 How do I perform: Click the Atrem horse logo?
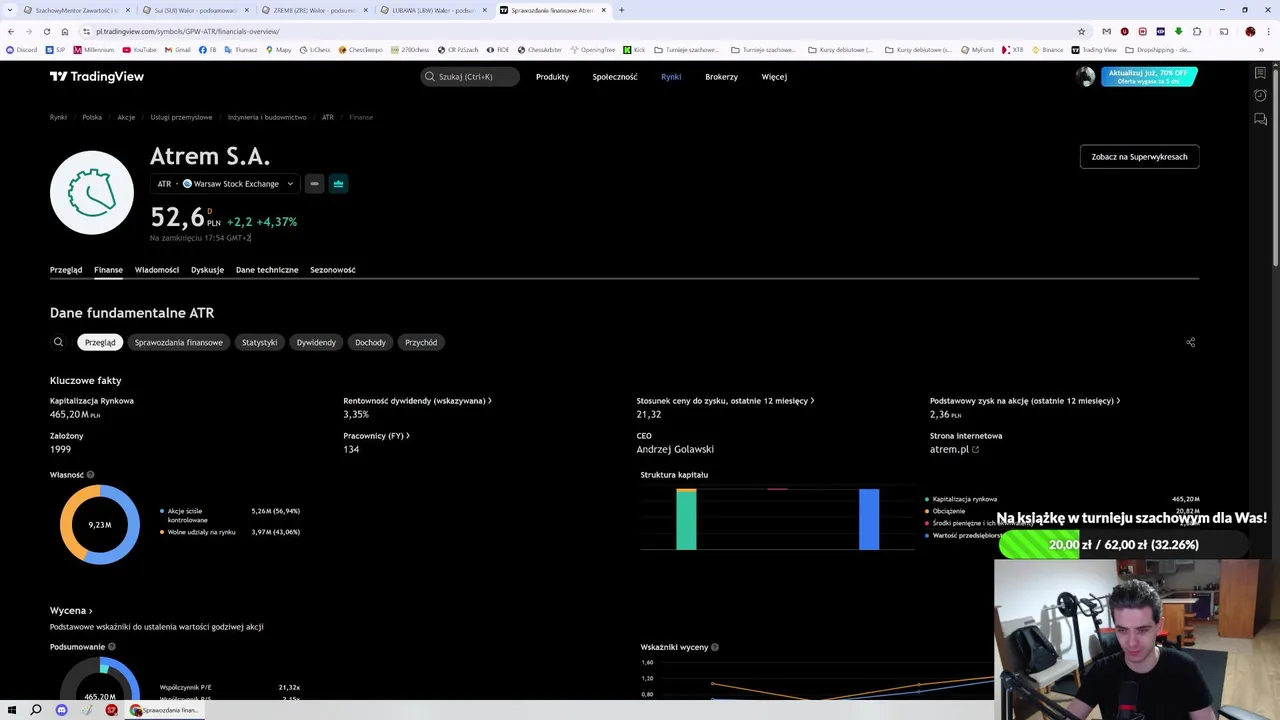click(x=92, y=192)
